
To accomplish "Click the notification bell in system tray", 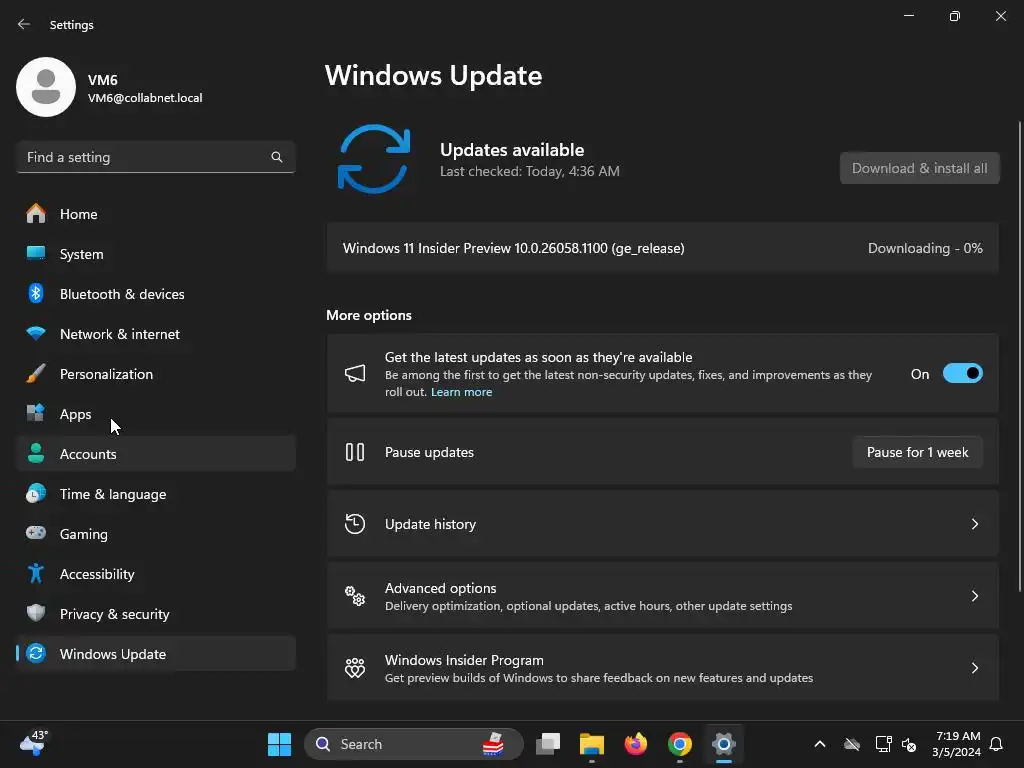I will tap(996, 744).
